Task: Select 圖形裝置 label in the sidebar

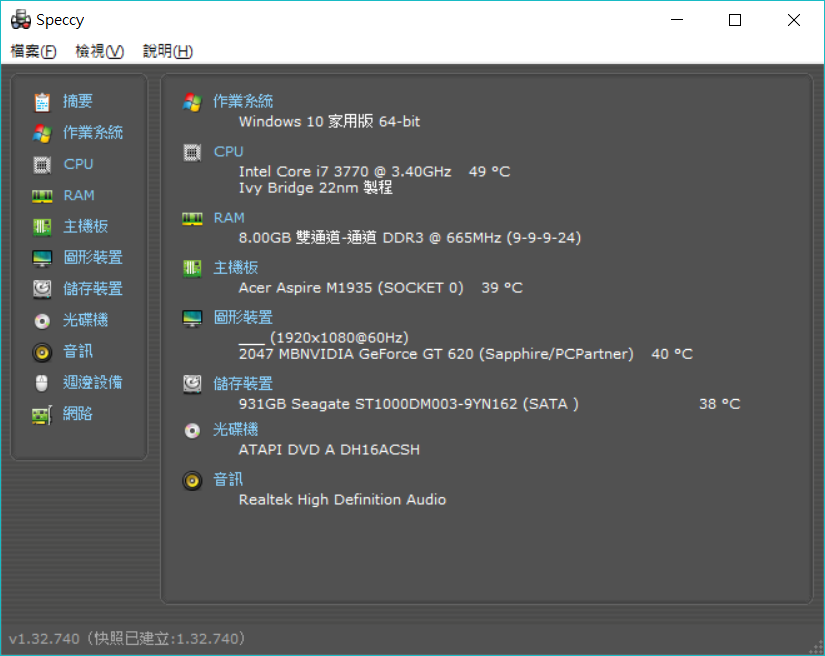Action: [93, 257]
